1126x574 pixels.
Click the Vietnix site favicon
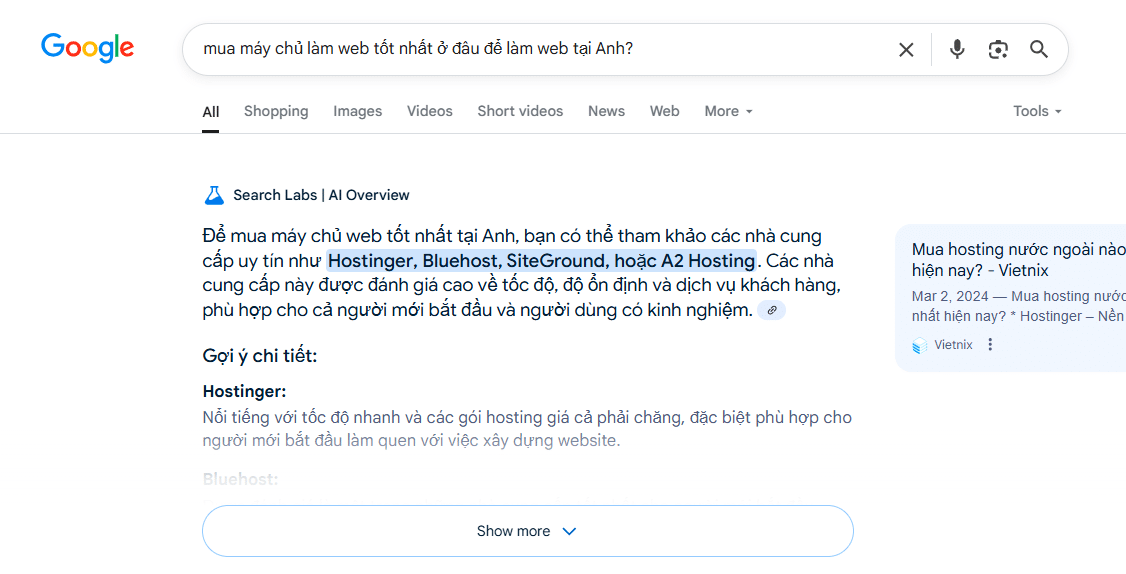920,346
